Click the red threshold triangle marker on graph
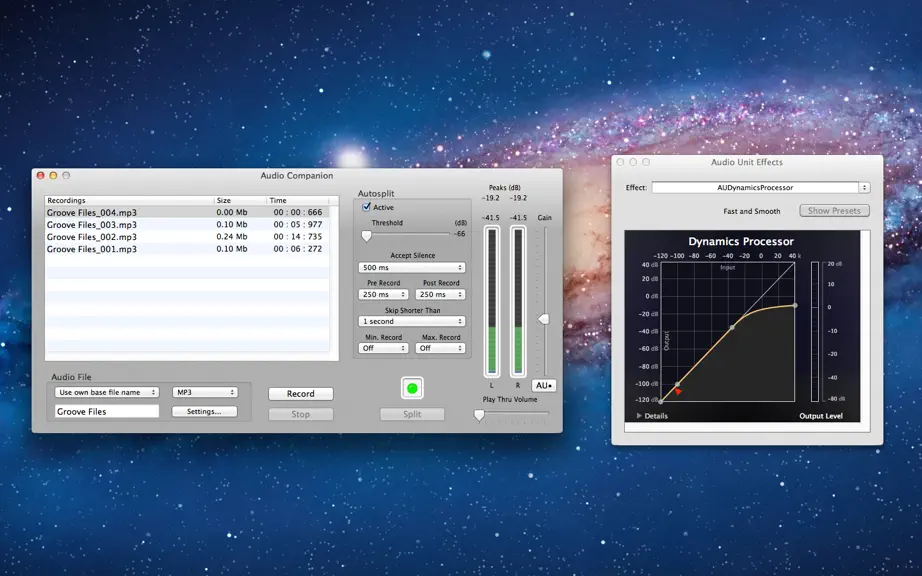The width and height of the screenshot is (922, 576). 678,391
